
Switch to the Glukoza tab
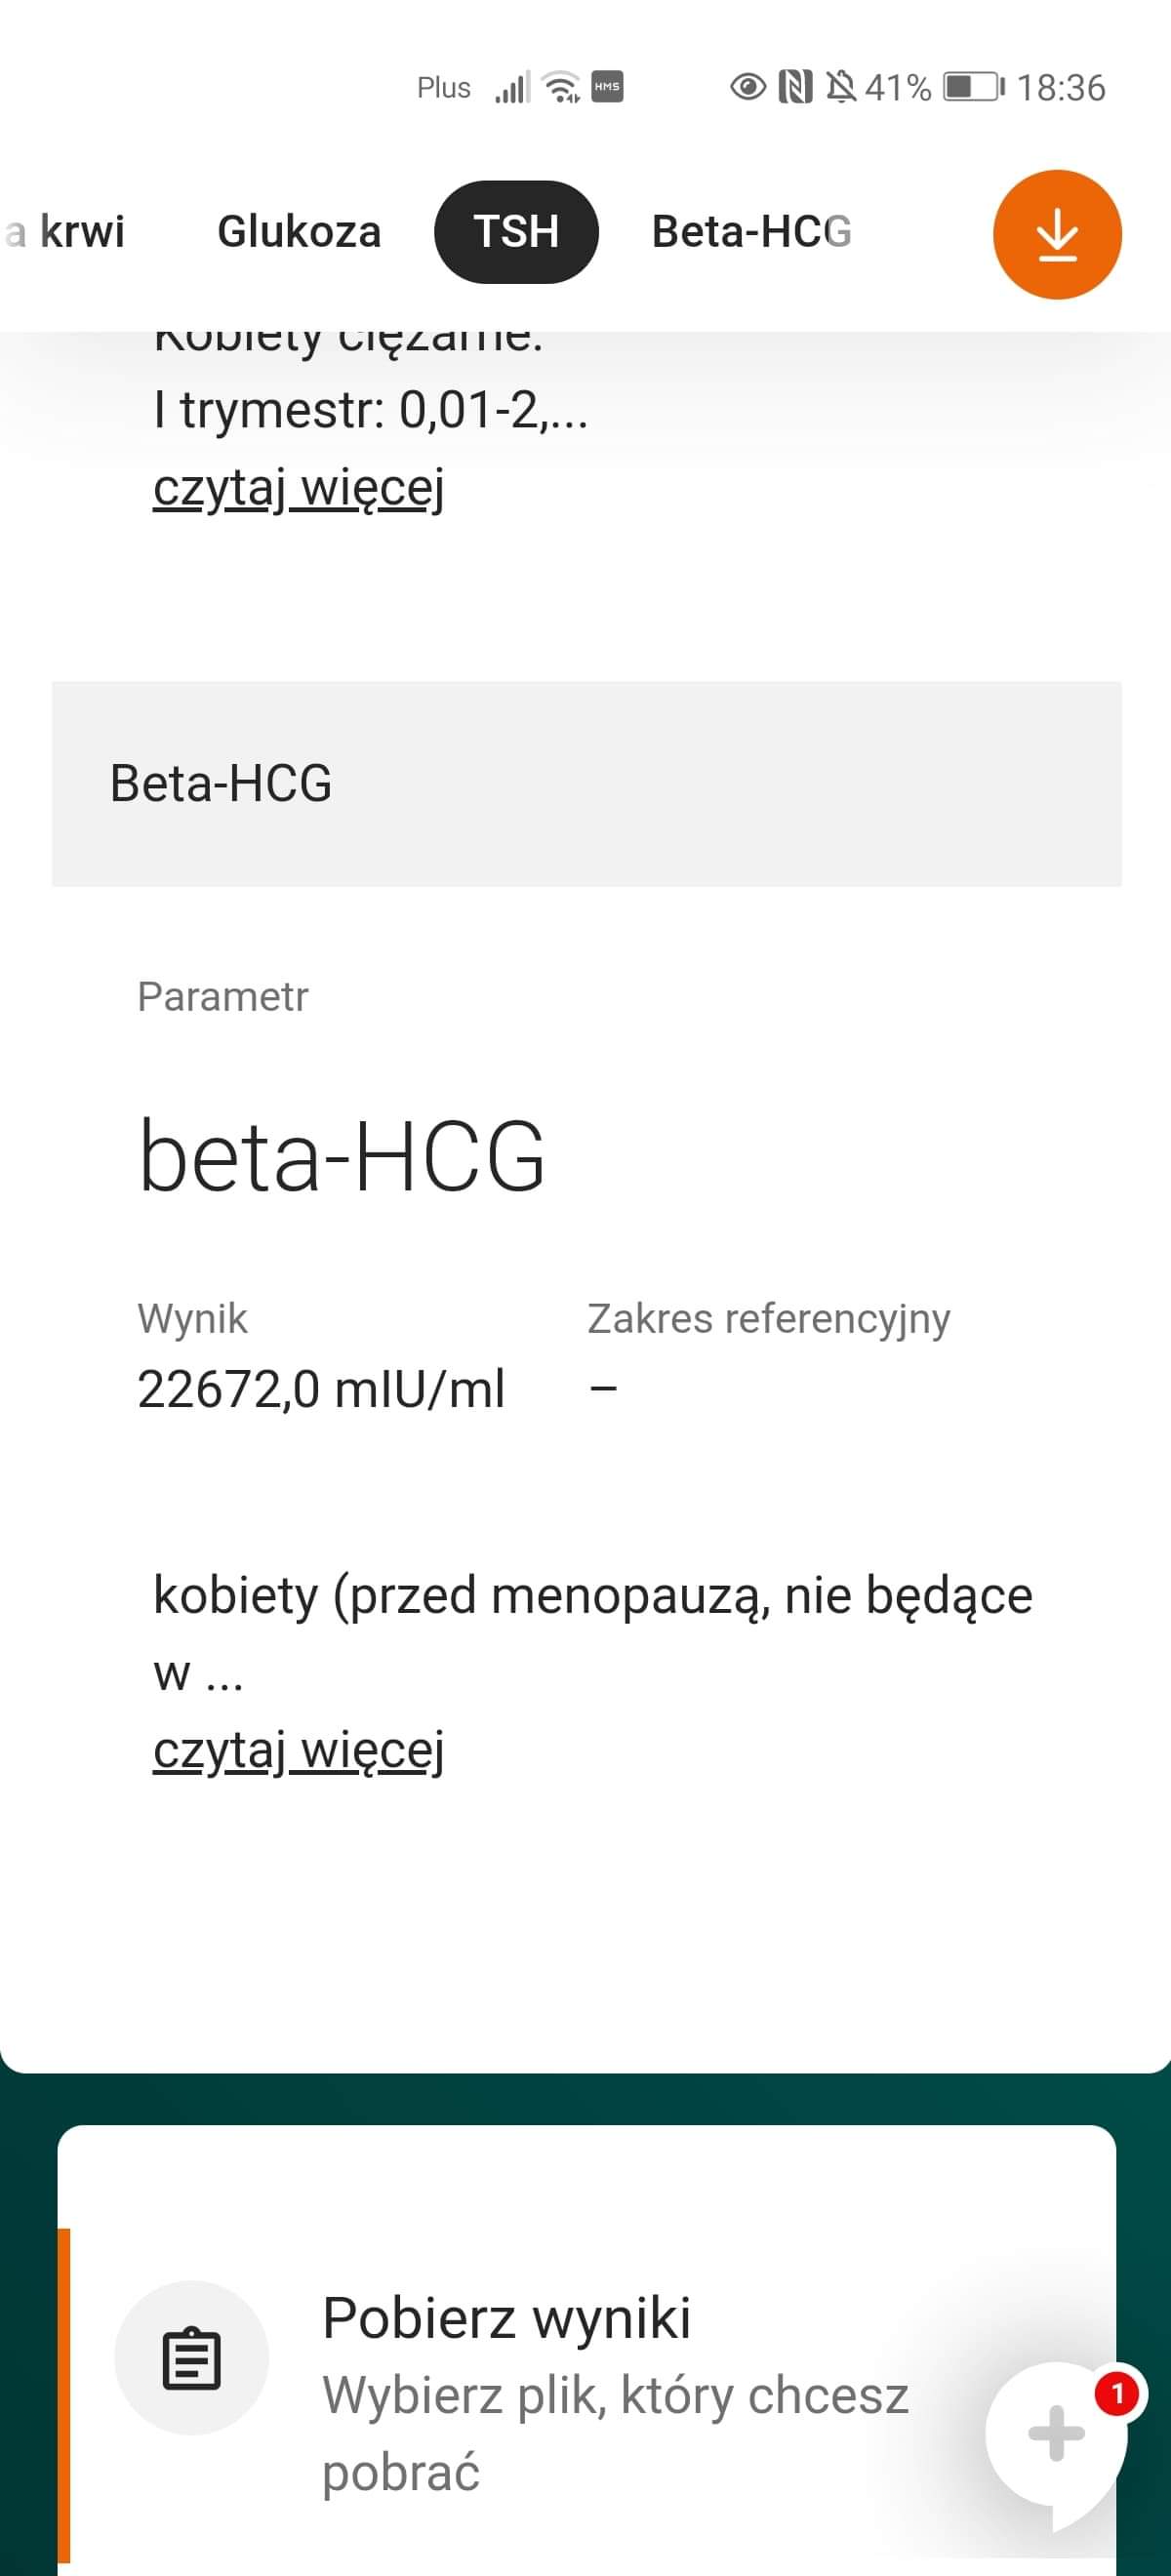[299, 232]
